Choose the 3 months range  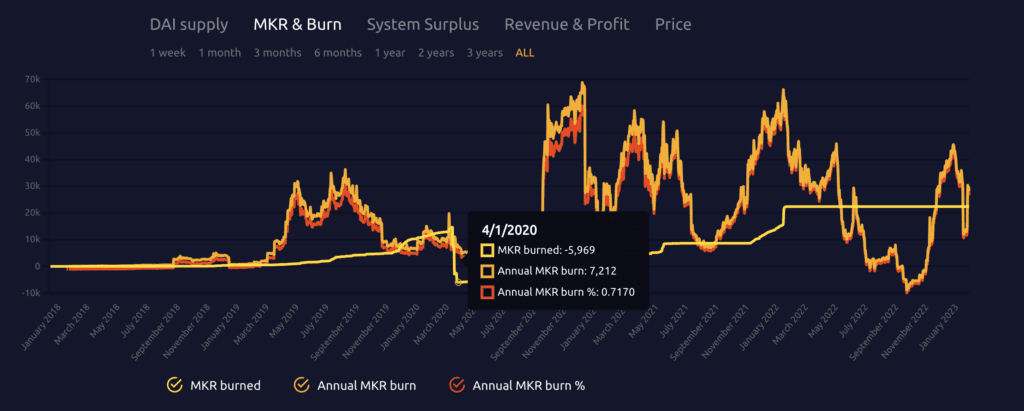278,53
